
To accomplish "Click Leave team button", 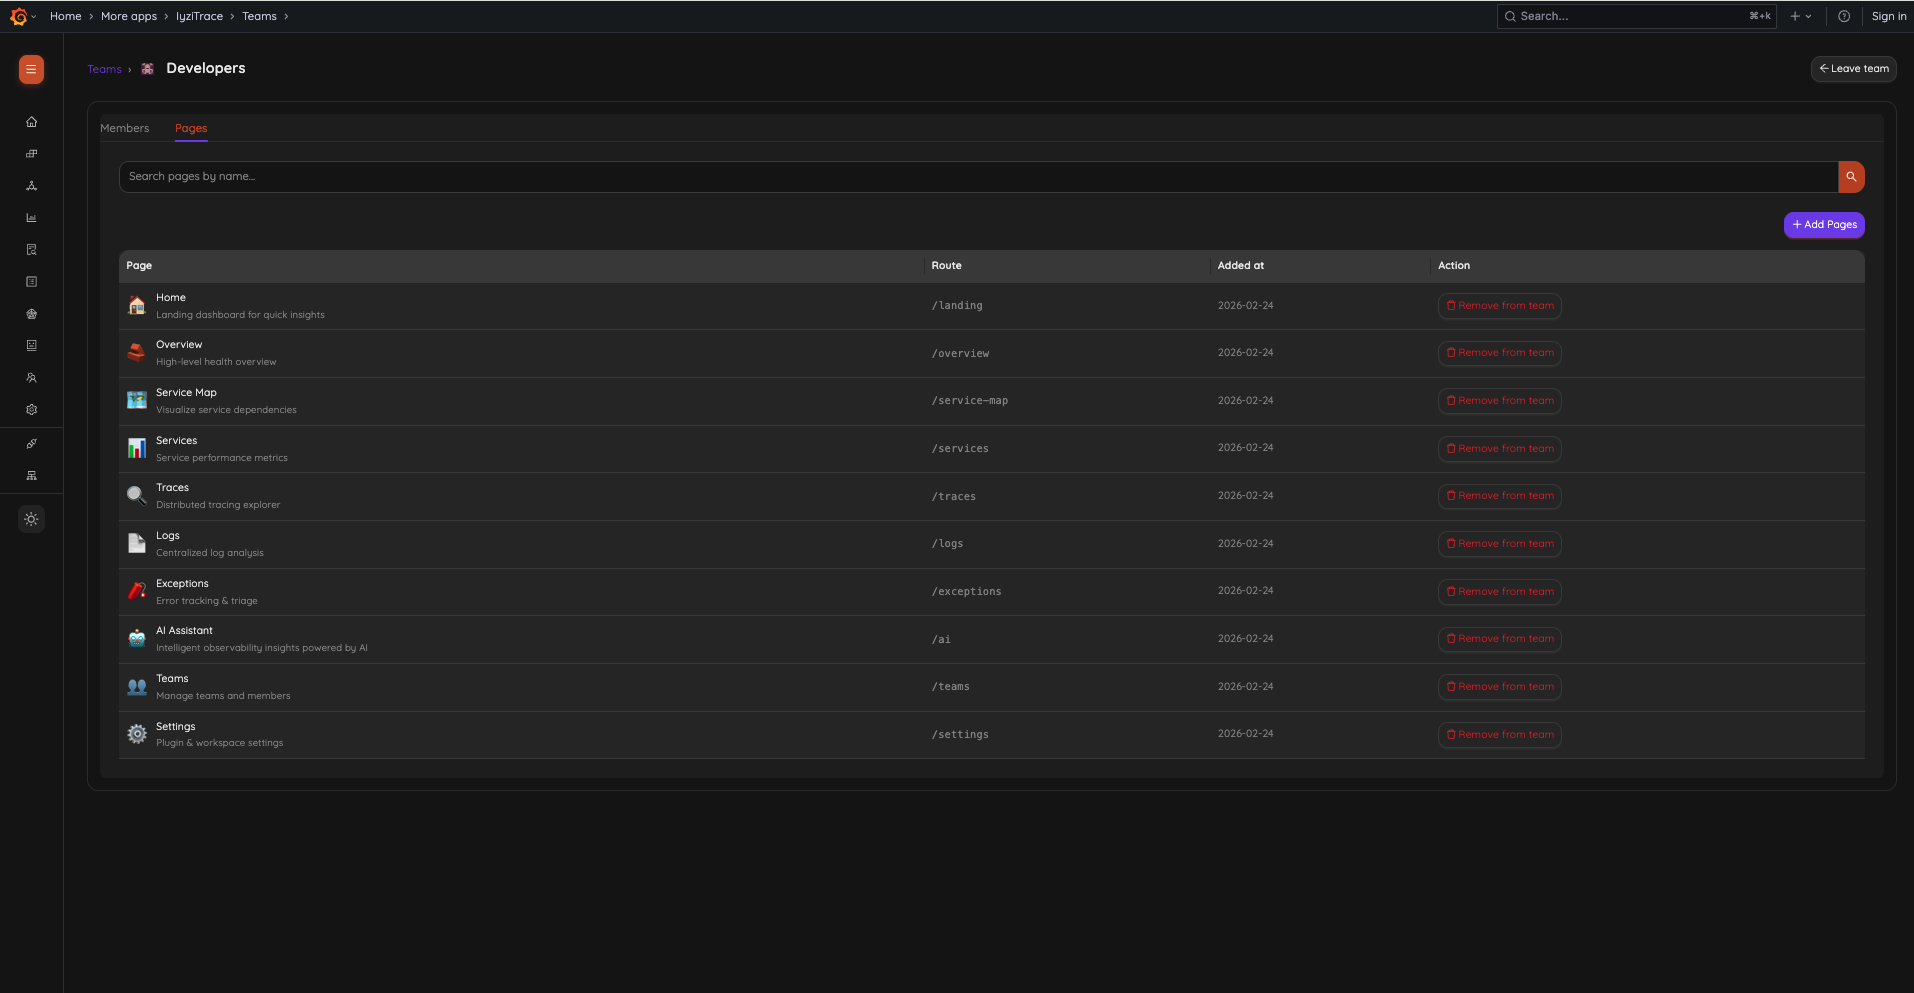I will (1853, 69).
